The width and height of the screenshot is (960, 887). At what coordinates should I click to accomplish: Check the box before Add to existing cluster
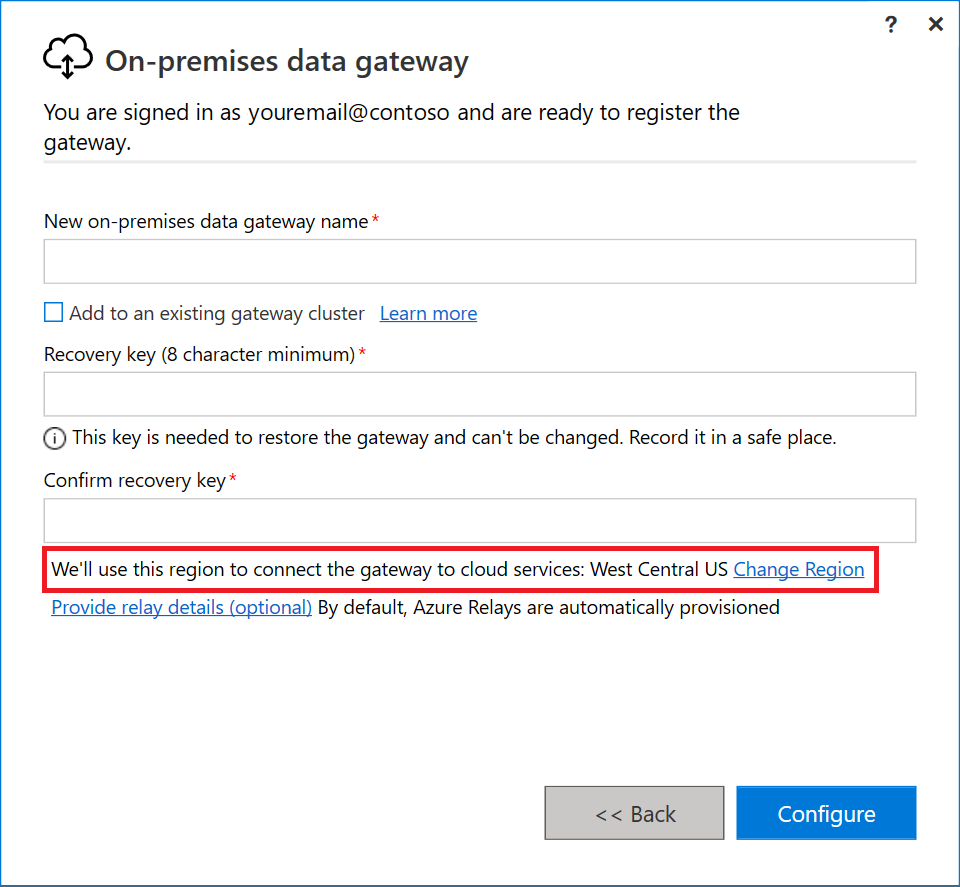pos(53,312)
